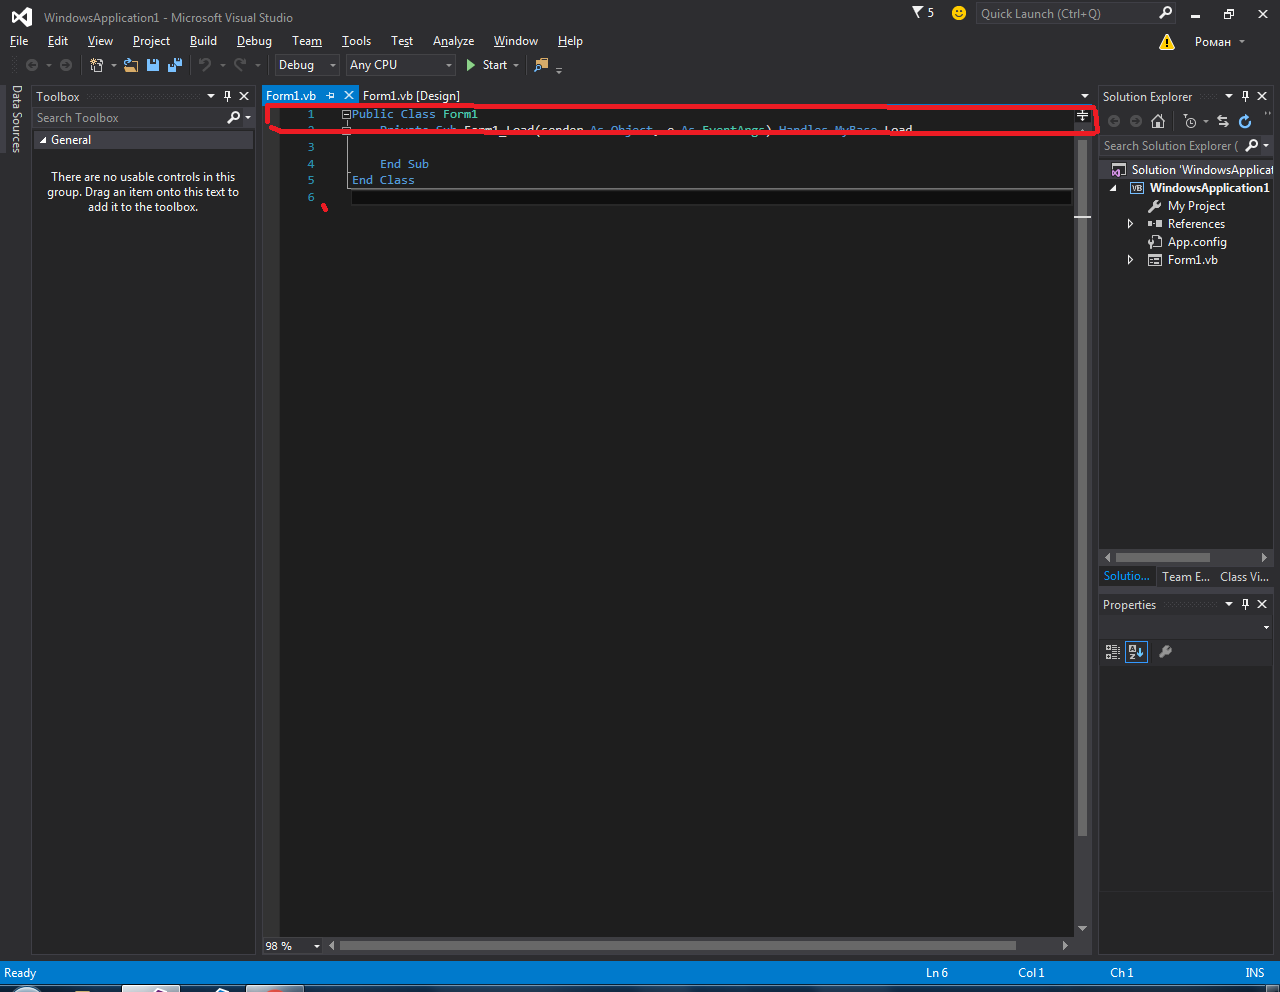Click the yellow warning triangle icon
Image resolution: width=1280 pixels, height=992 pixels.
pos(1167,42)
